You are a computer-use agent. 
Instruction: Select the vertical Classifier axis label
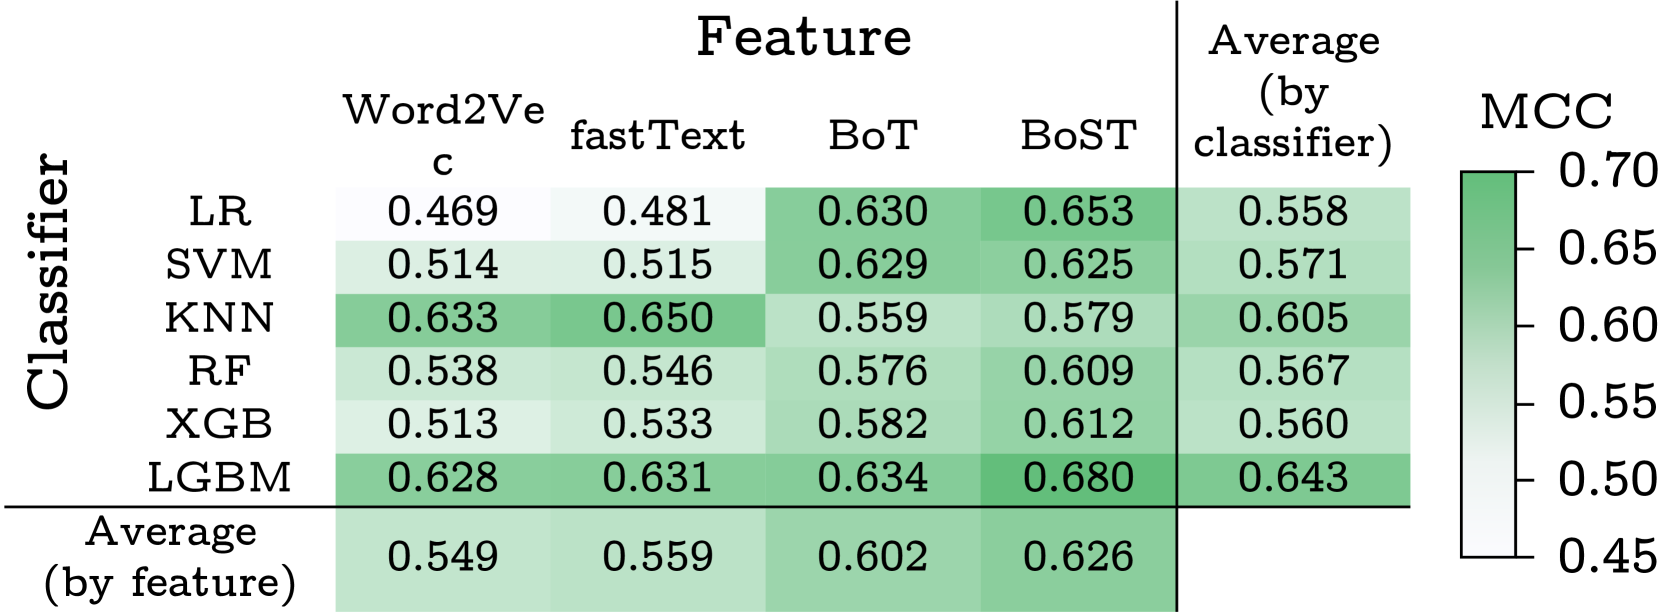[x=48, y=282]
